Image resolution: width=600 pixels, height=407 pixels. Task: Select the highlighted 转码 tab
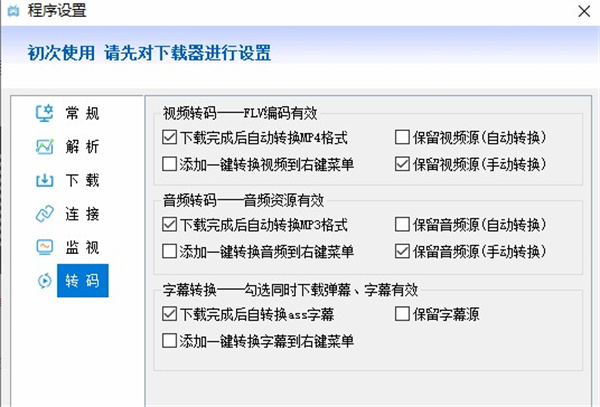pos(83,281)
